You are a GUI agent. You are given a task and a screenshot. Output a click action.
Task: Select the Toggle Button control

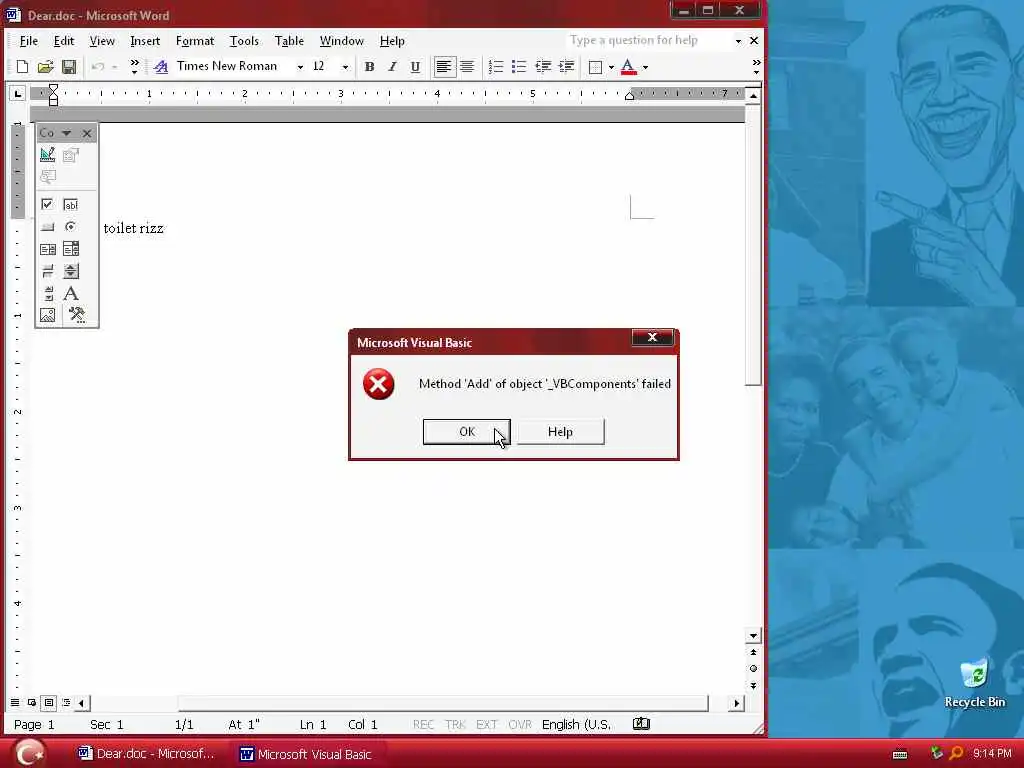coord(48,271)
